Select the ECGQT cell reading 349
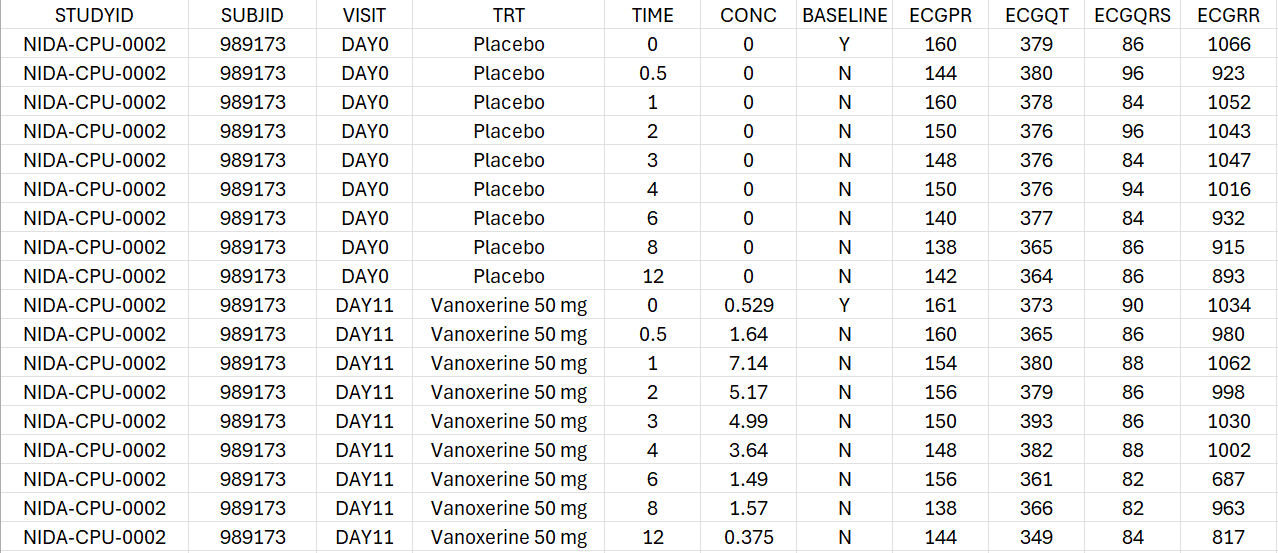 [1036, 537]
